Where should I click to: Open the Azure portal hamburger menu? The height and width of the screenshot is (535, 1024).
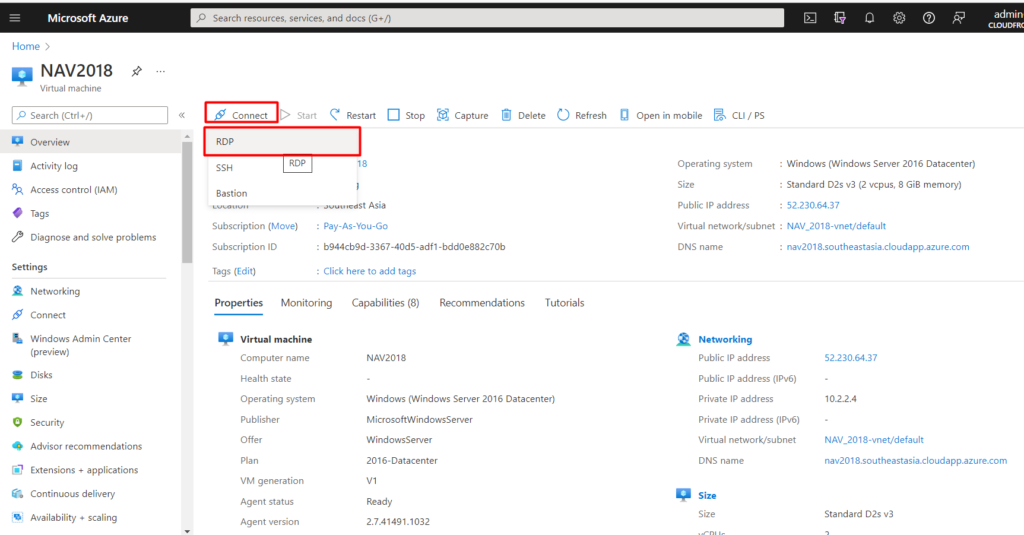(x=15, y=18)
